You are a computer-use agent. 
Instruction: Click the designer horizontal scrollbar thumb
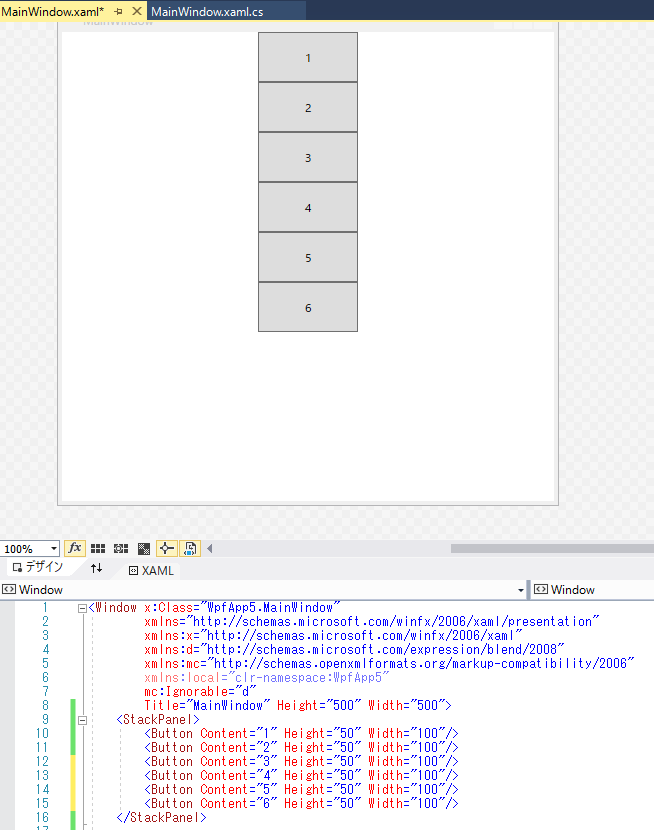tap(552, 549)
